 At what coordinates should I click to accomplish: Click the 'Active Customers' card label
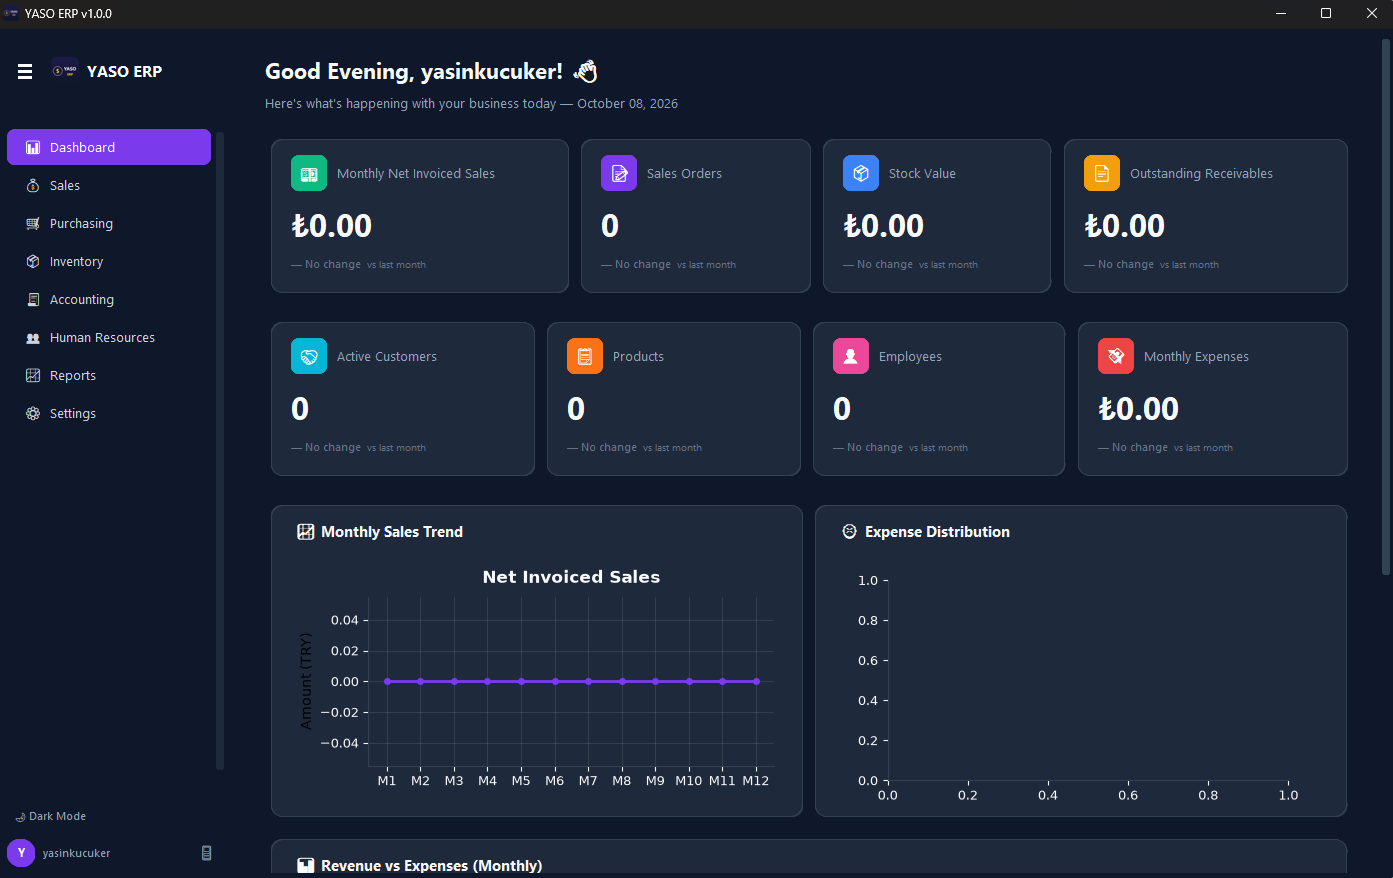387,357
